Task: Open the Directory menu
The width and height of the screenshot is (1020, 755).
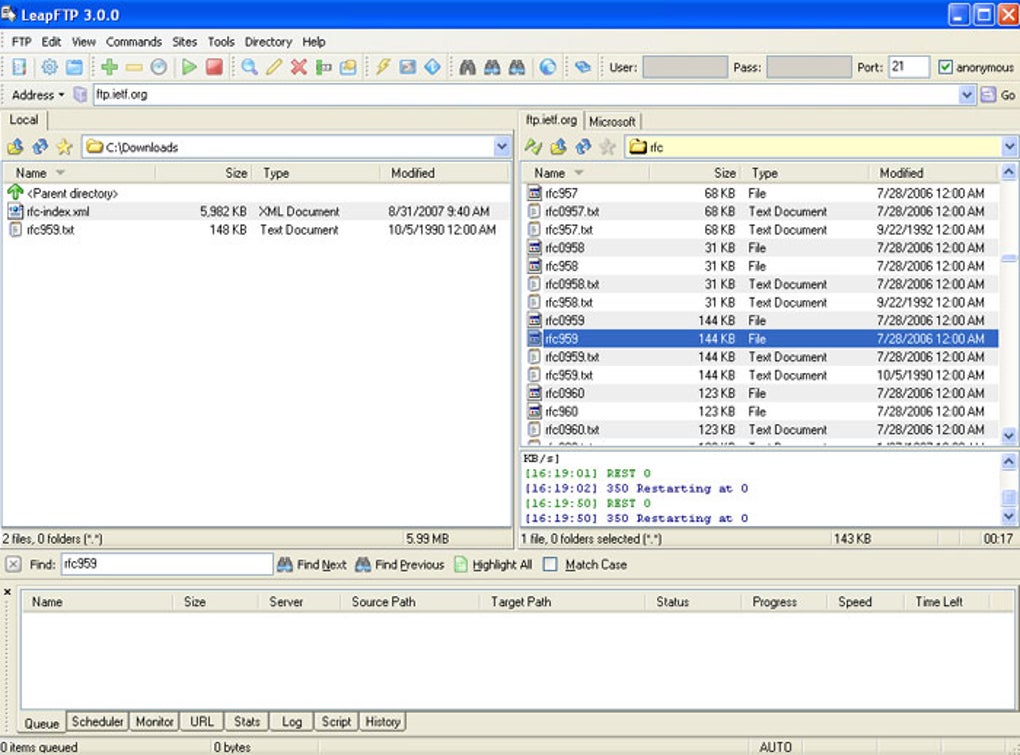Action: [x=268, y=42]
